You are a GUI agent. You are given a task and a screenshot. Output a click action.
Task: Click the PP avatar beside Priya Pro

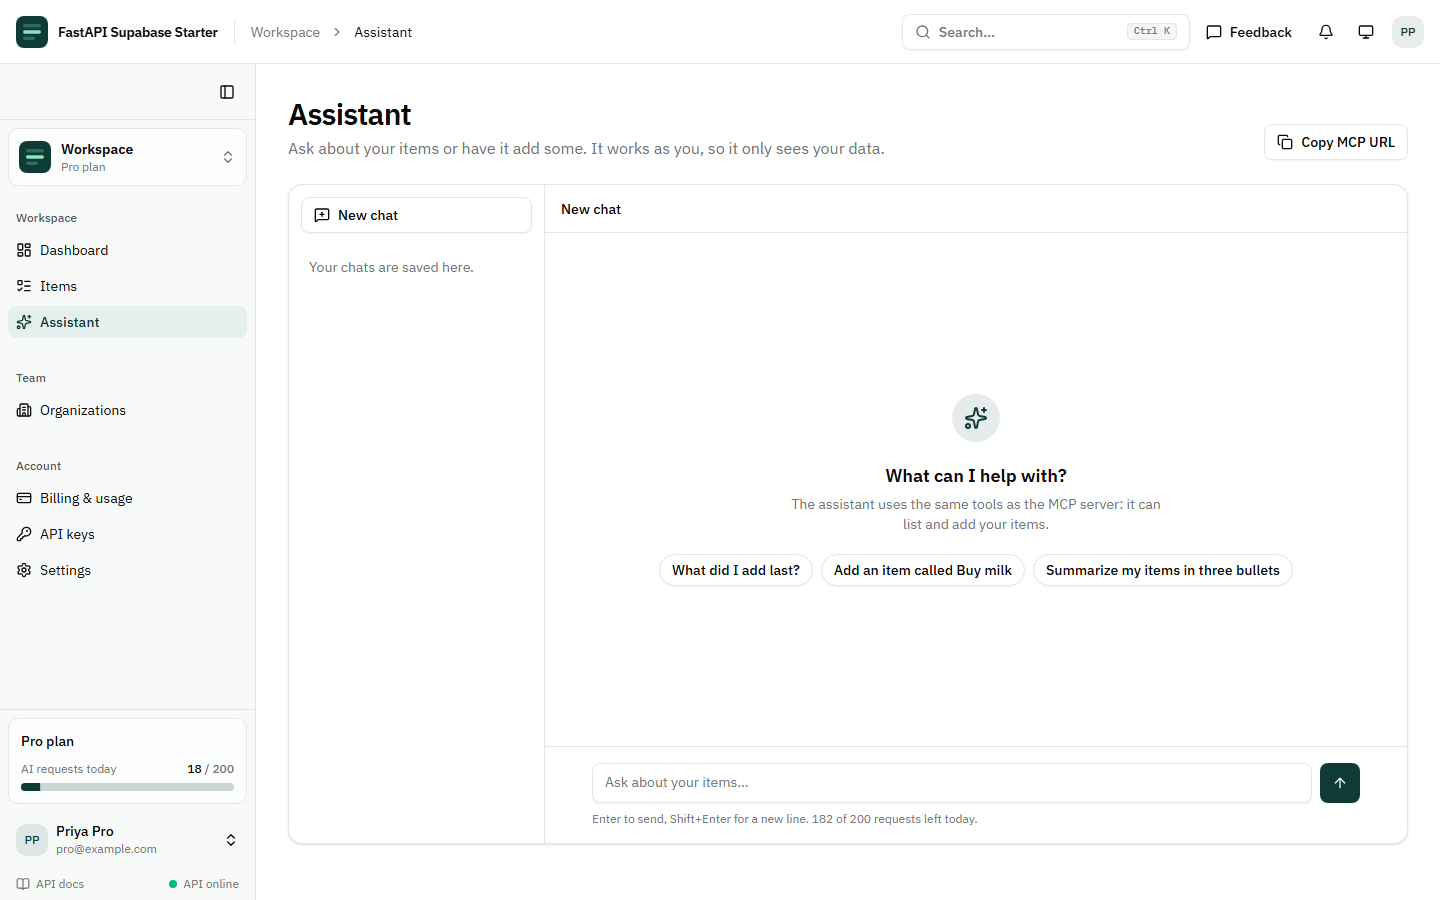click(32, 840)
